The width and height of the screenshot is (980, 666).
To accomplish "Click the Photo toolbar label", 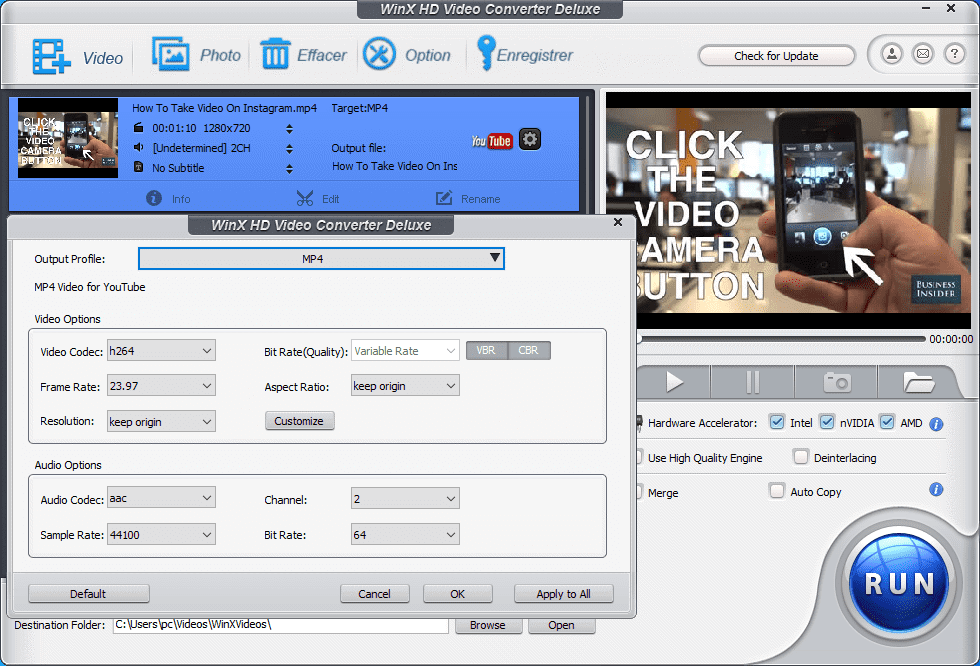I will pyautogui.click(x=220, y=56).
